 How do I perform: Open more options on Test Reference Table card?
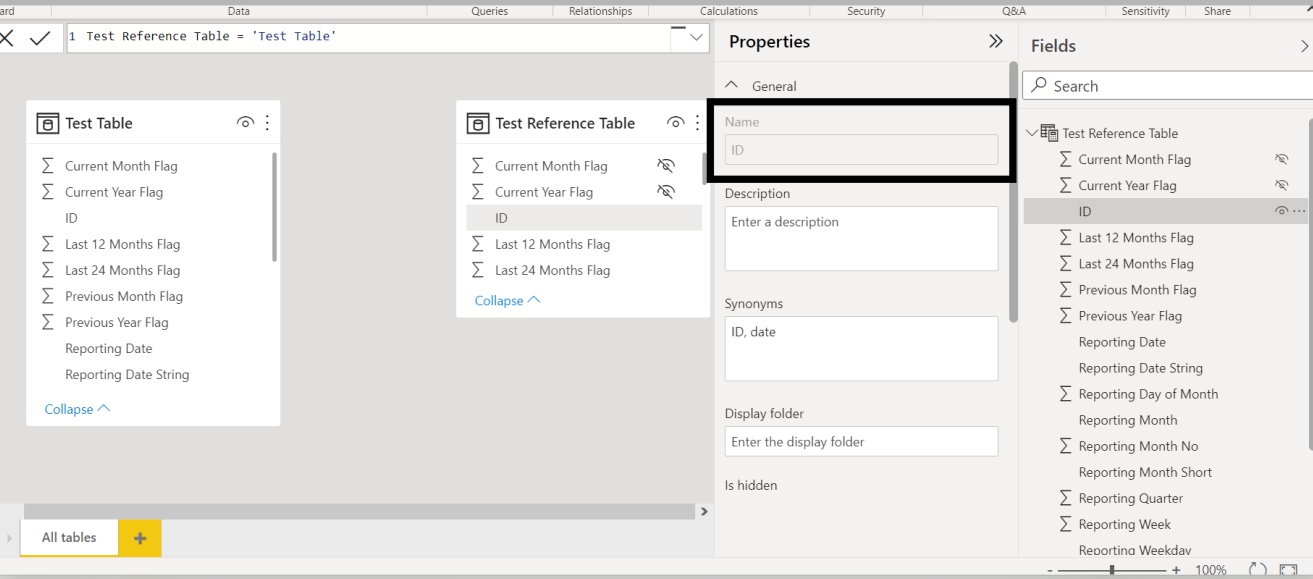pos(697,123)
